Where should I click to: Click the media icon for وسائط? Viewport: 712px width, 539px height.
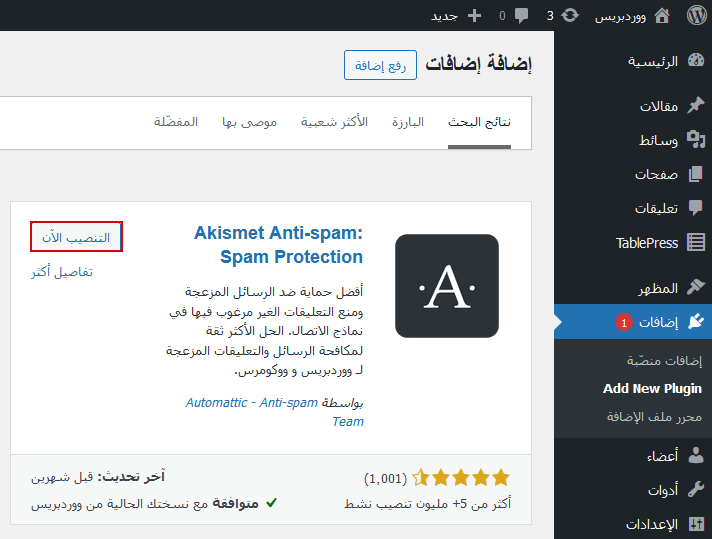coord(696,140)
